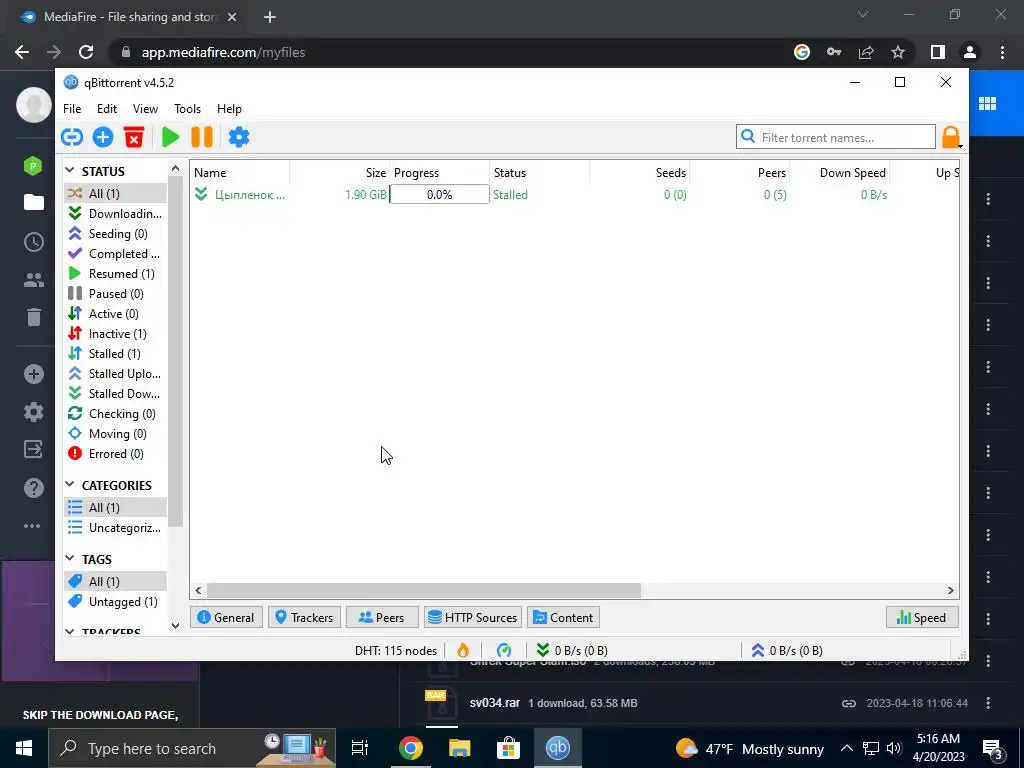
Task: Switch to the Trackers tab
Action: pyautogui.click(x=304, y=617)
